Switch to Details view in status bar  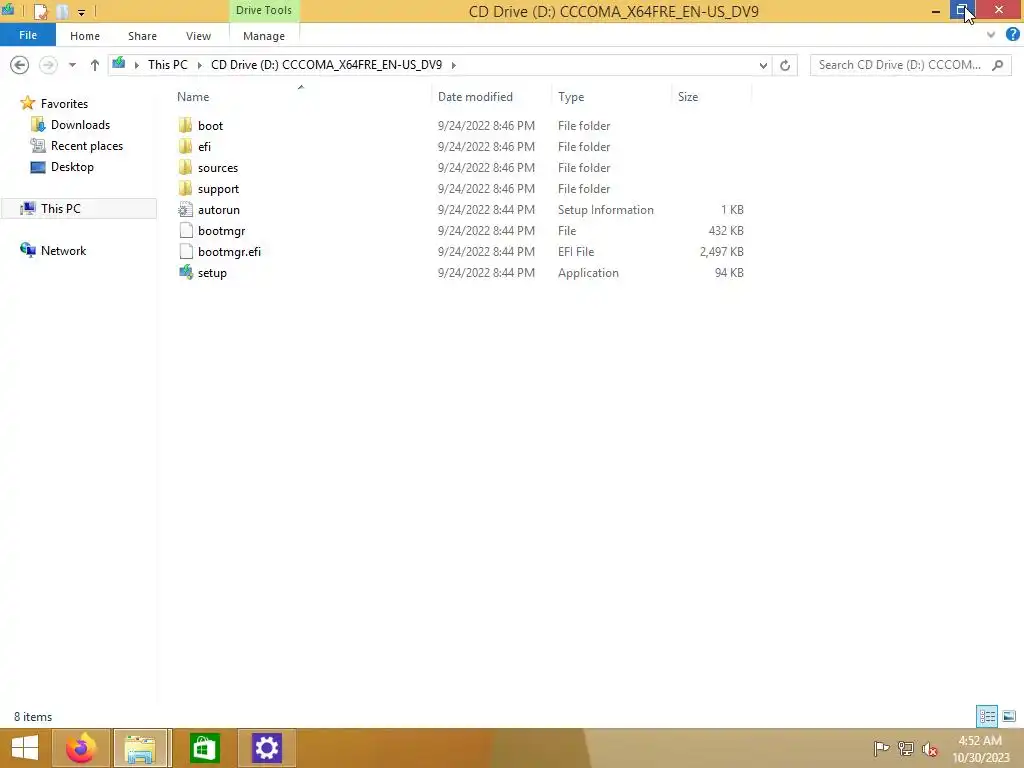point(987,716)
